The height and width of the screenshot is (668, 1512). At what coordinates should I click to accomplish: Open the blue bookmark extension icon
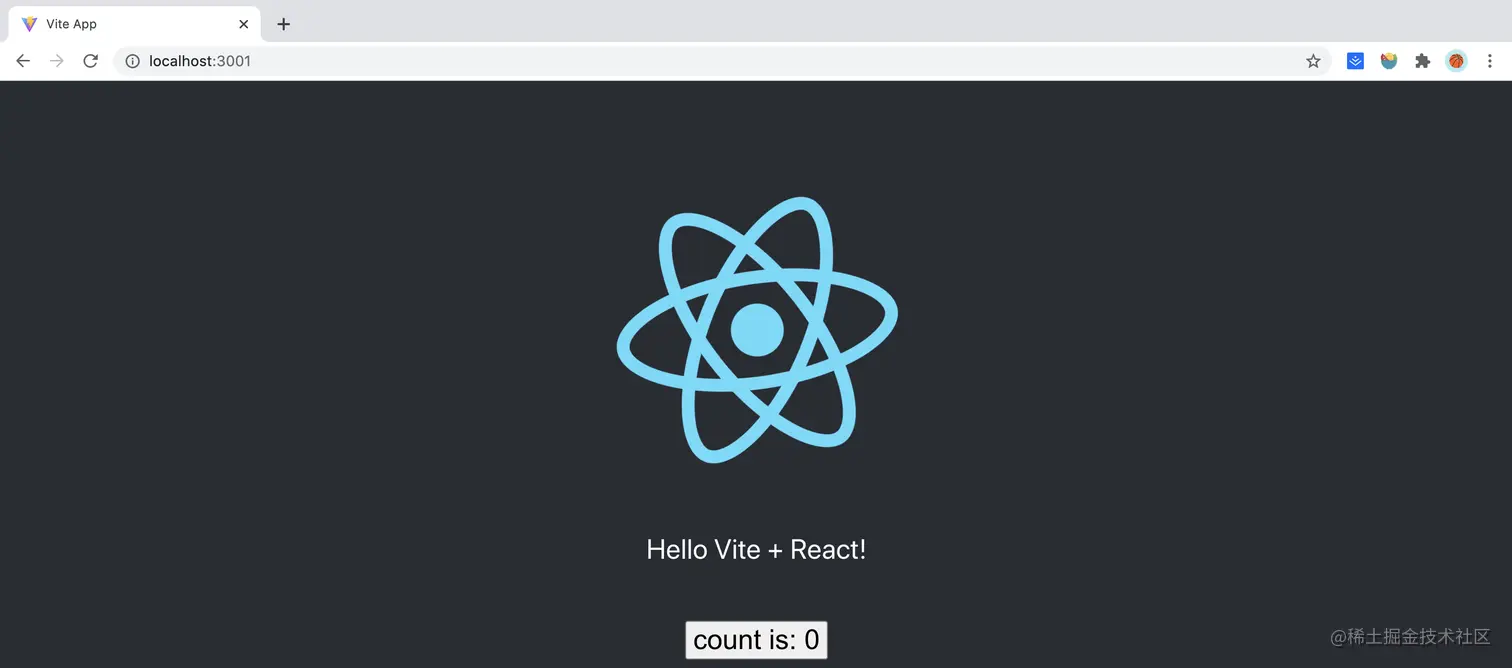(1355, 61)
